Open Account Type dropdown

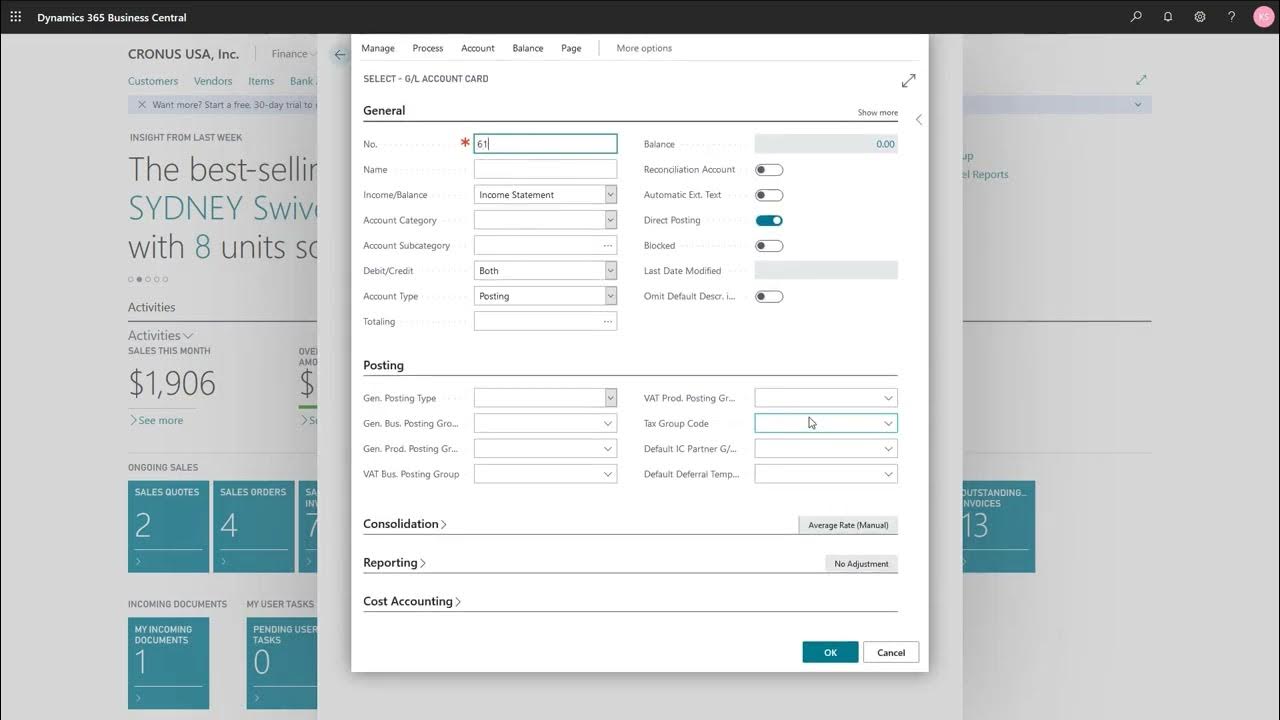coord(610,296)
